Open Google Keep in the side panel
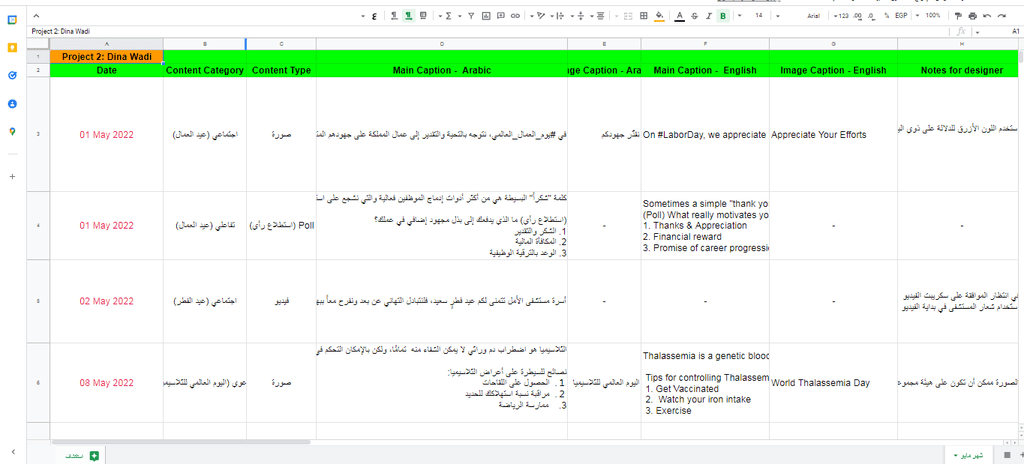 tap(12, 48)
